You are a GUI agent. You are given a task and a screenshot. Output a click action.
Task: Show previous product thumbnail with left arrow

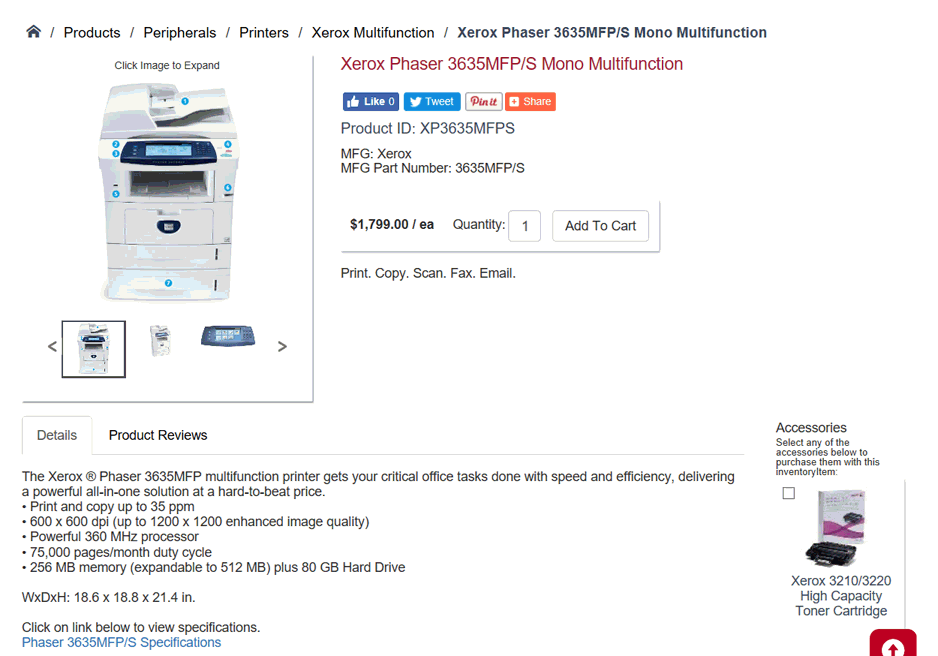coord(53,347)
